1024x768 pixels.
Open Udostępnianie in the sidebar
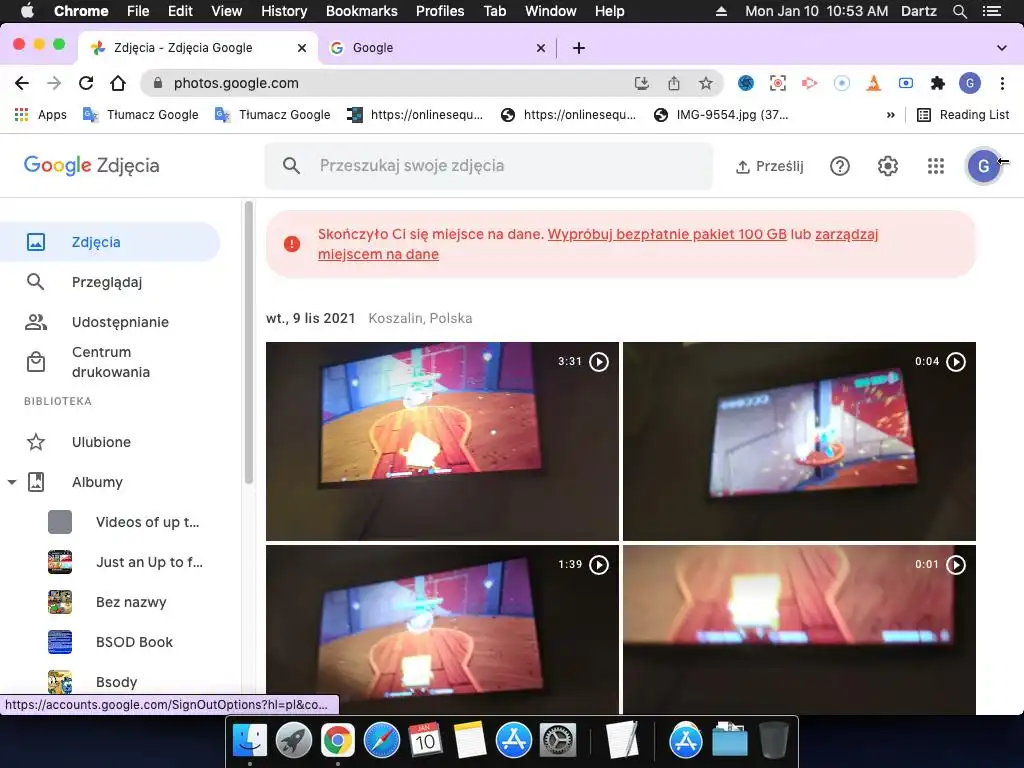point(110,322)
